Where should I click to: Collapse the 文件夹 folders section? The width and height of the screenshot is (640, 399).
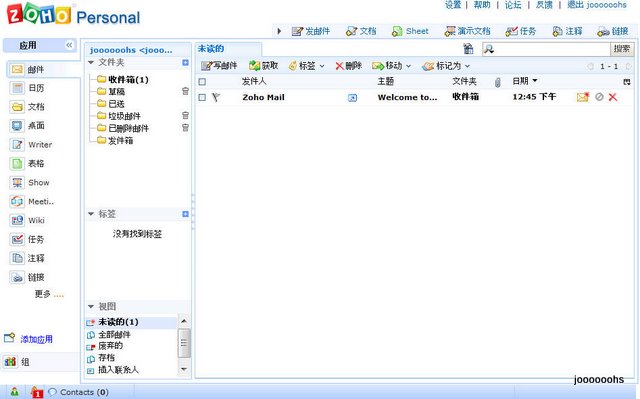click(91, 62)
